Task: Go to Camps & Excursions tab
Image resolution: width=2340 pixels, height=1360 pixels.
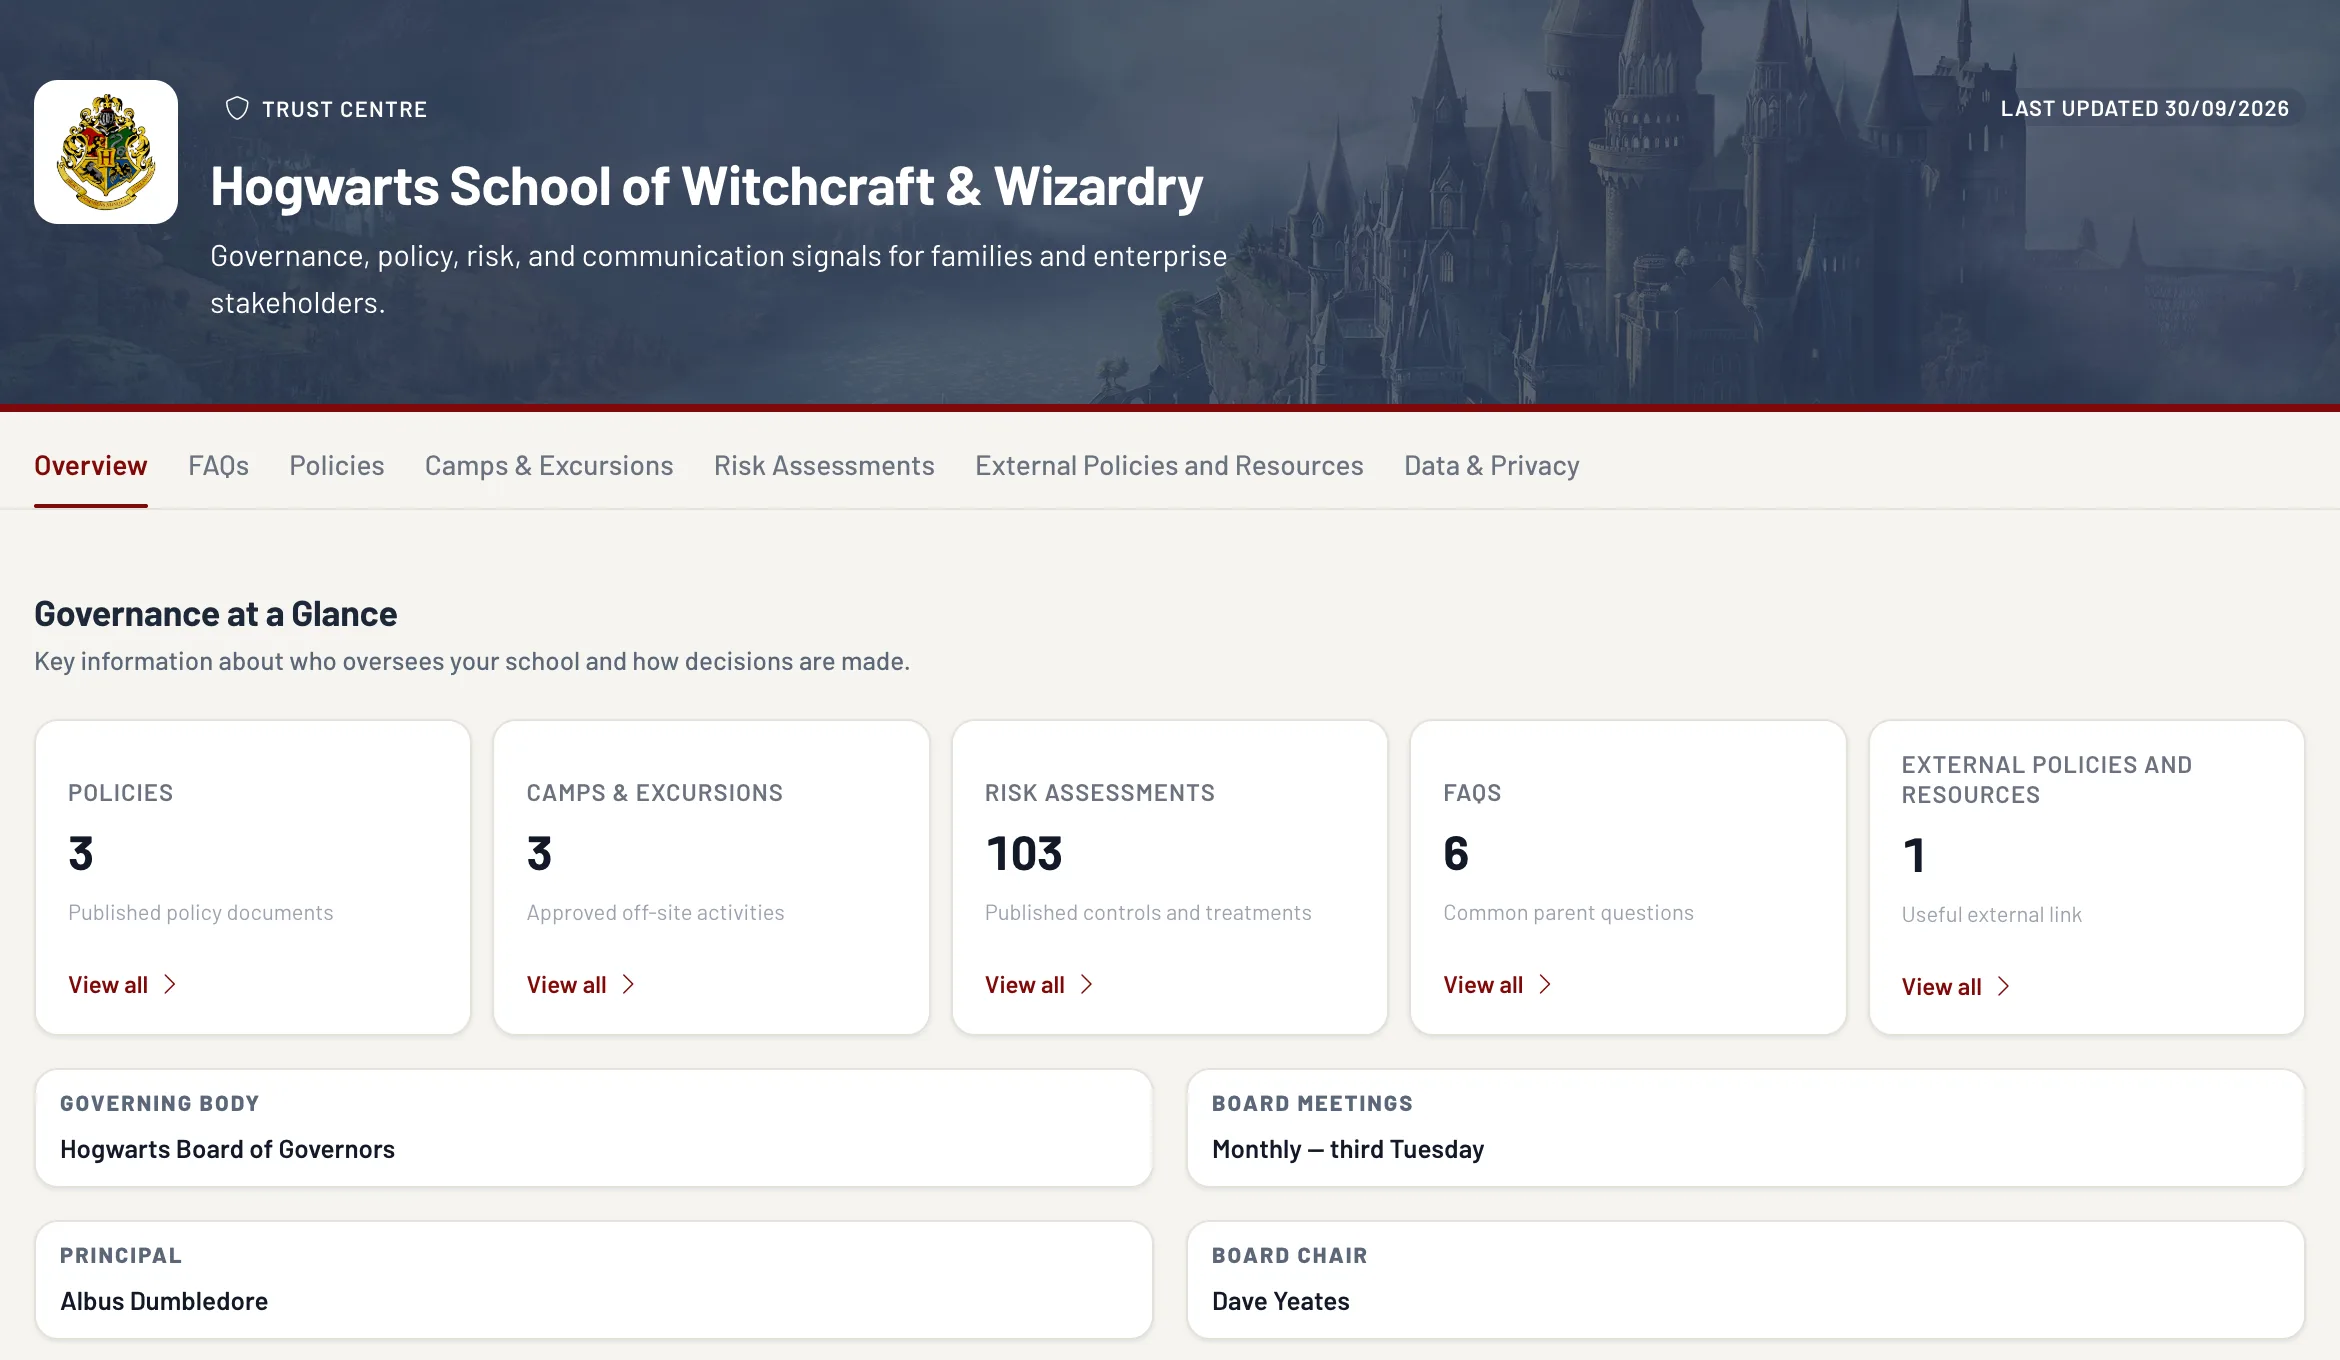Action: click(549, 466)
